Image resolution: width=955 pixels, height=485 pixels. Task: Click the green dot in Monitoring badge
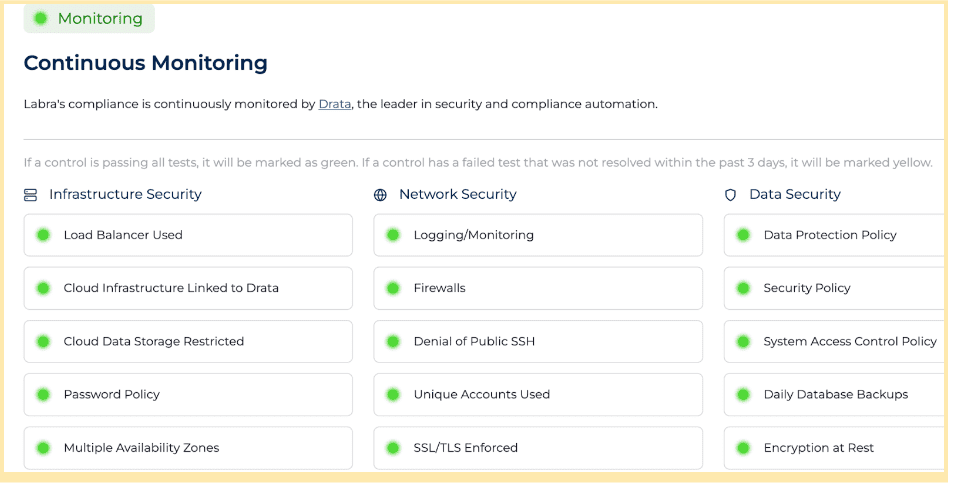[x=40, y=19]
